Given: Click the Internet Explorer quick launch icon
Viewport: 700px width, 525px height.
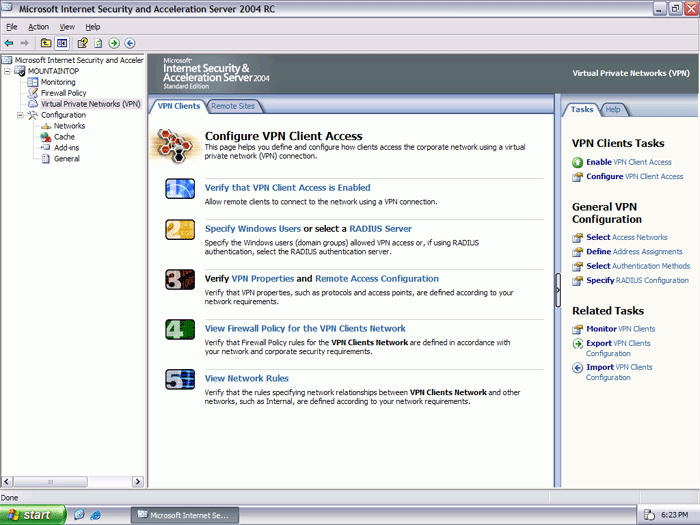Looking at the screenshot, I should click(96, 515).
